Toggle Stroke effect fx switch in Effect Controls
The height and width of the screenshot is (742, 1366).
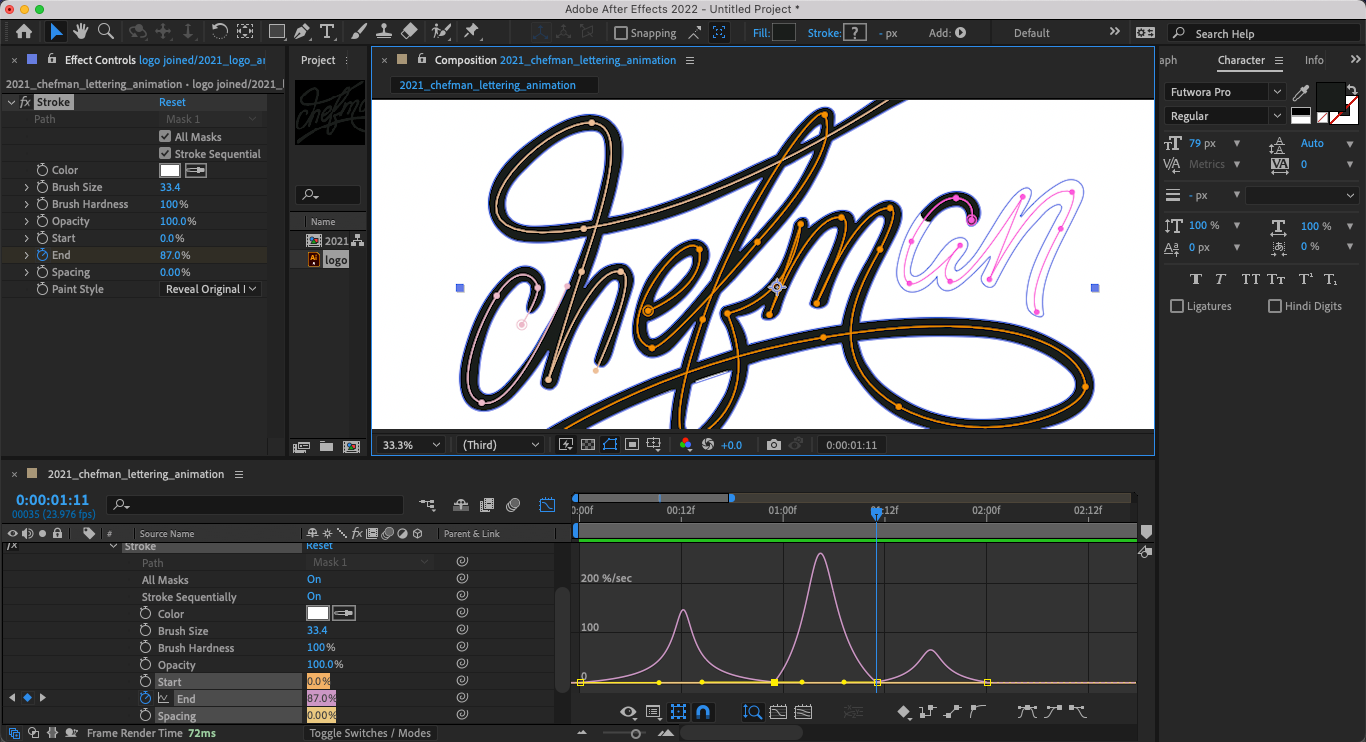[x=25, y=102]
